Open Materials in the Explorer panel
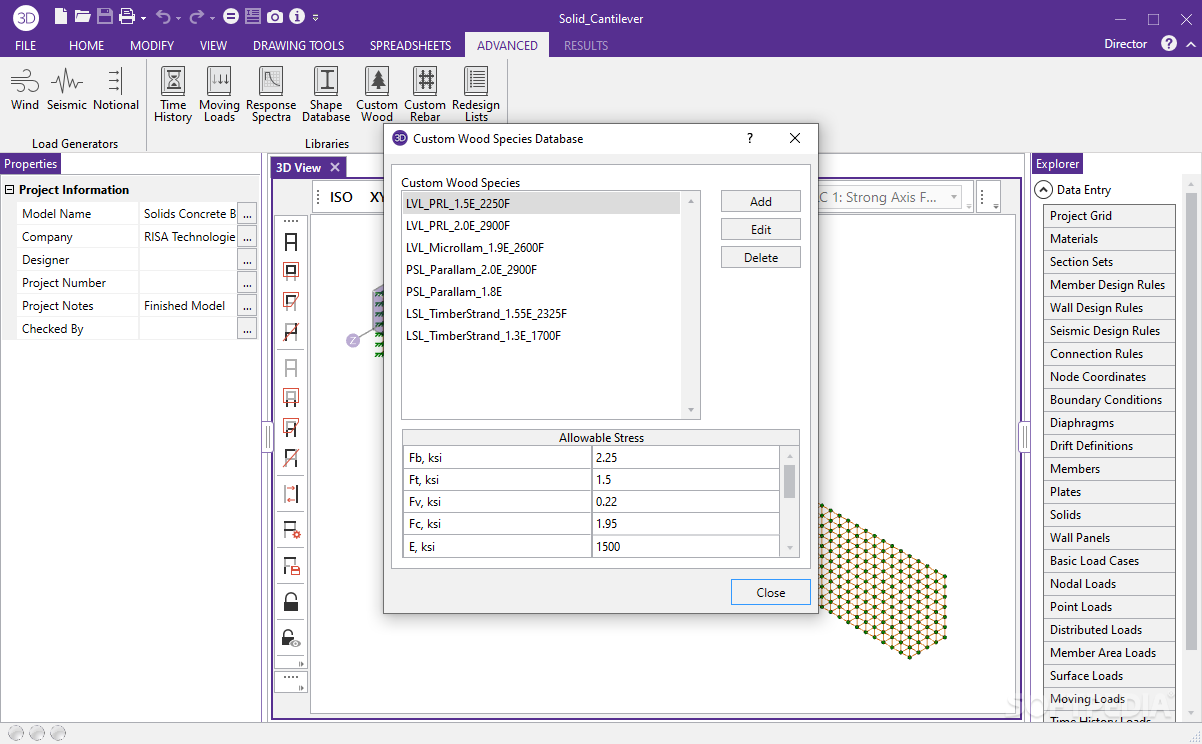 click(1109, 238)
